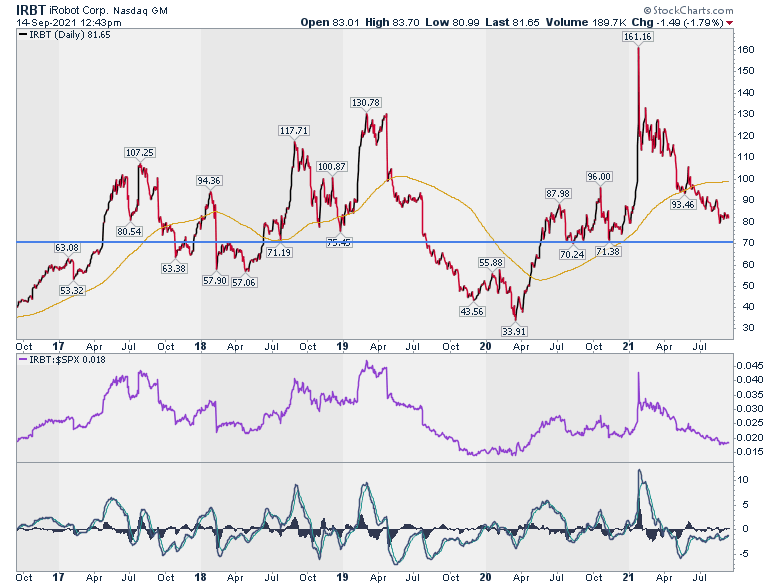The image size is (780, 586).
Task: Click the 21 year label on bottom axis
Action: tap(628, 577)
